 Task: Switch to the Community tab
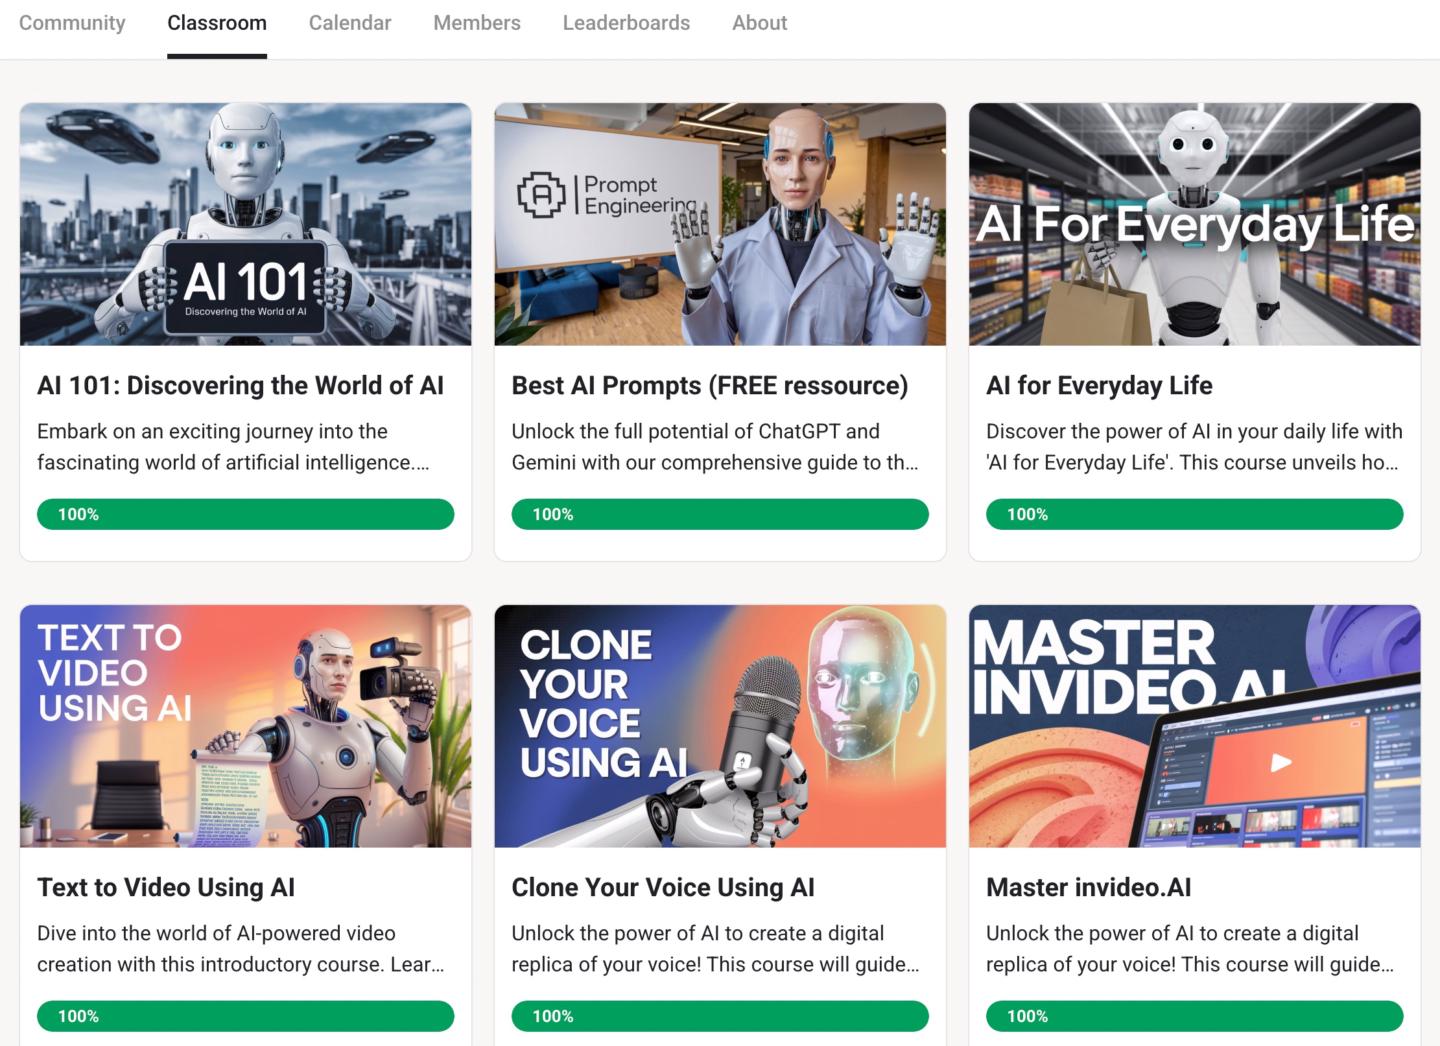pyautogui.click(x=72, y=23)
